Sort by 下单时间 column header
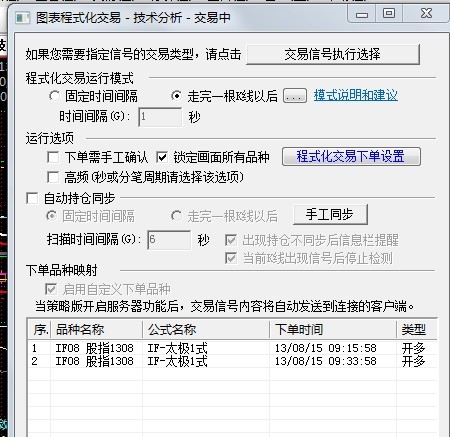This screenshot has width=450, height=437. click(x=333, y=330)
